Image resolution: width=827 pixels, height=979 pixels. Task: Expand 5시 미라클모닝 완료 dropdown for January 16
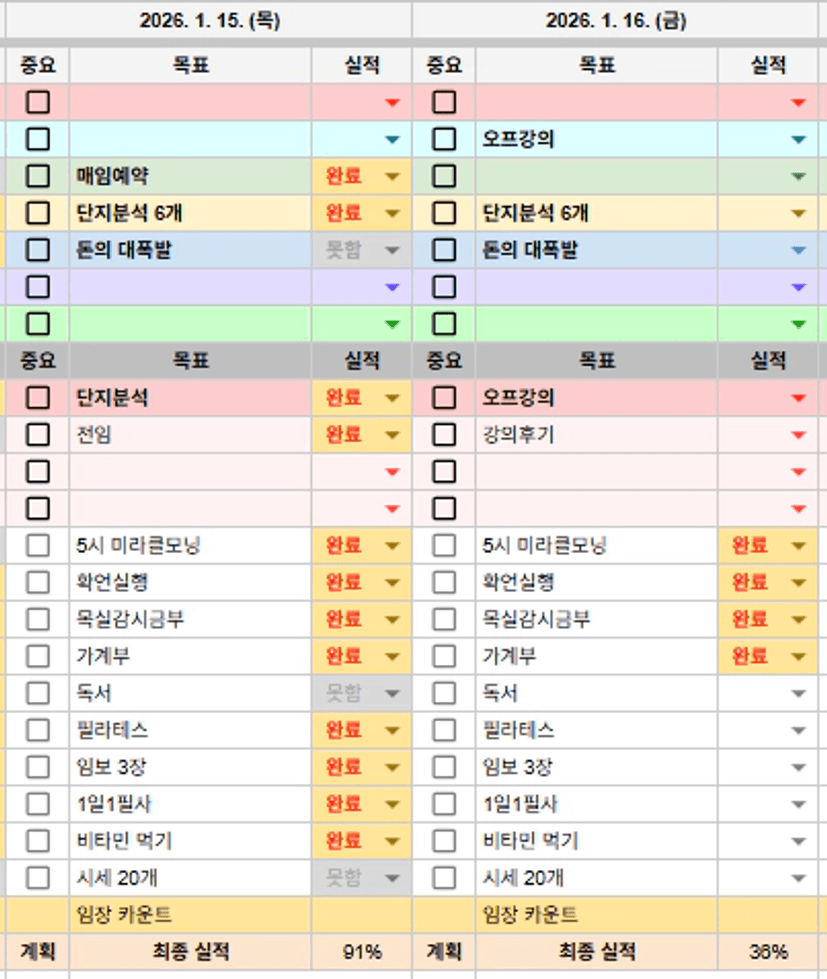click(x=798, y=546)
